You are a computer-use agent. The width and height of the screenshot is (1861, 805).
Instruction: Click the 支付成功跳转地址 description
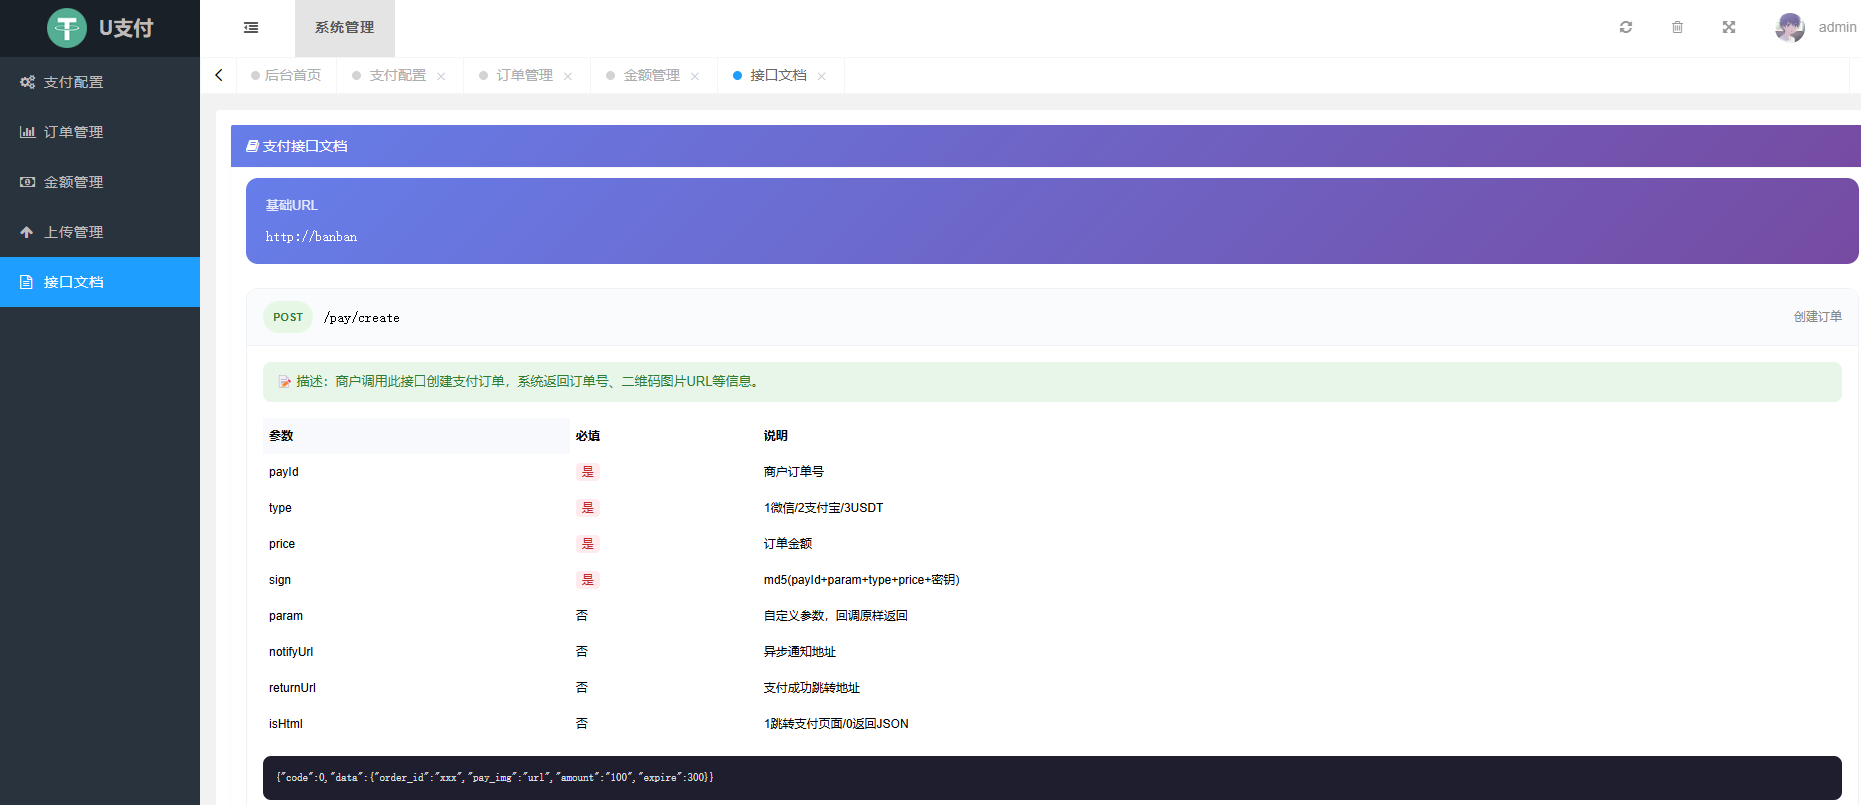[x=811, y=688]
